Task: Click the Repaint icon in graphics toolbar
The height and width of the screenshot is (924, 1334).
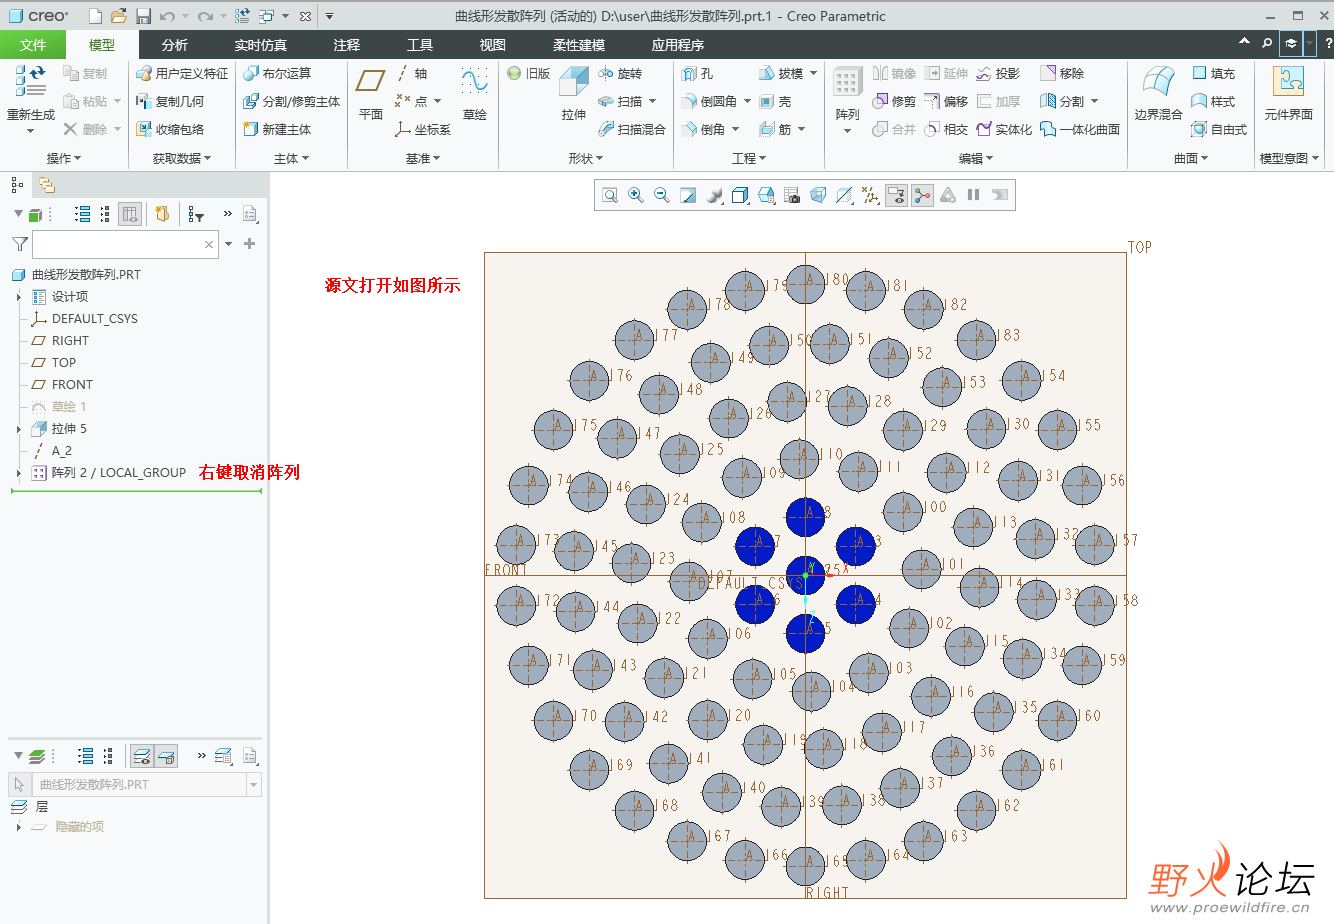Action: 688,195
